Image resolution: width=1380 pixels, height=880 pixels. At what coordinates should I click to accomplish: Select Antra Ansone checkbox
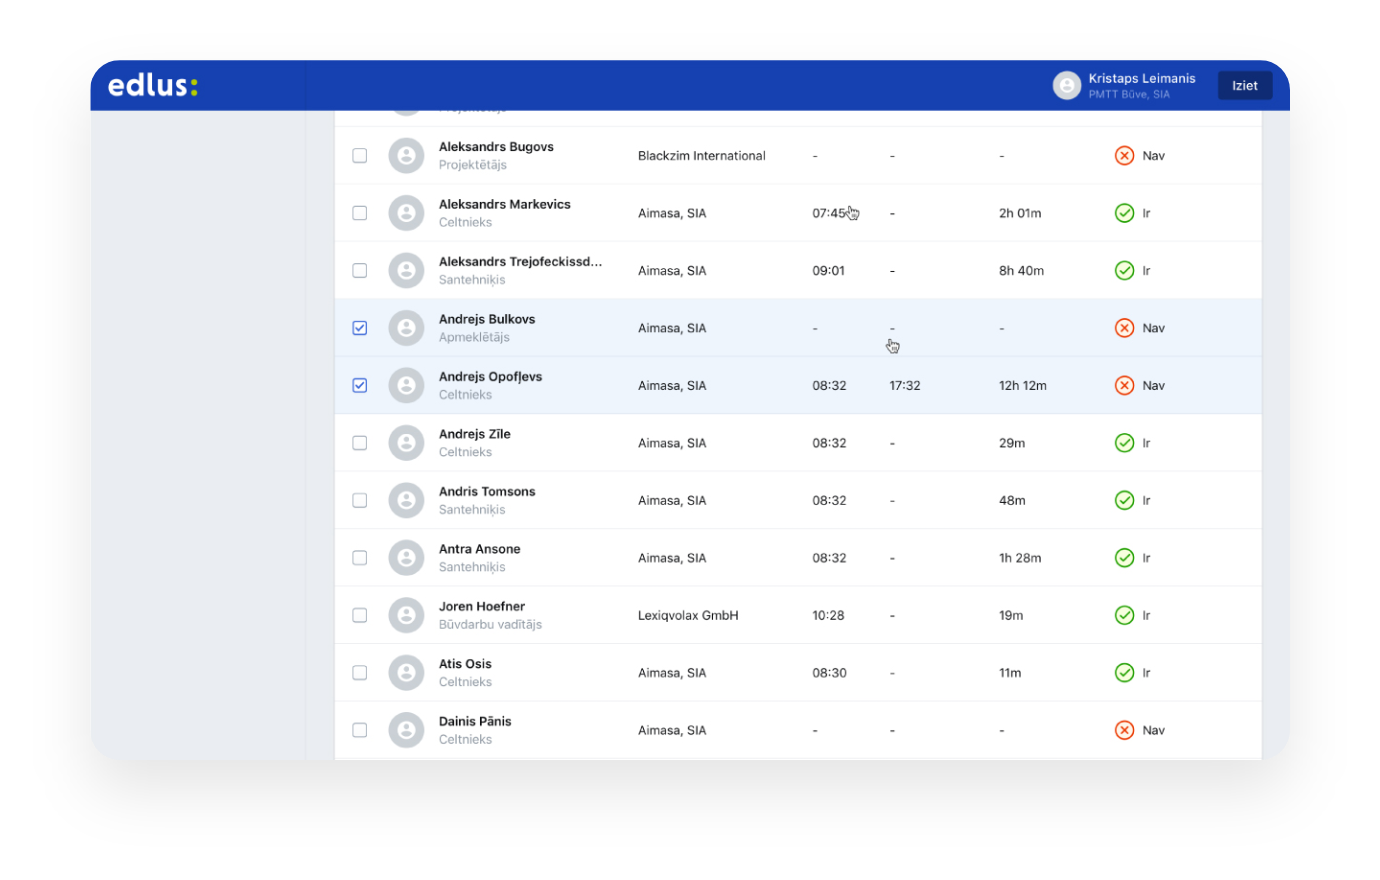[x=360, y=558]
